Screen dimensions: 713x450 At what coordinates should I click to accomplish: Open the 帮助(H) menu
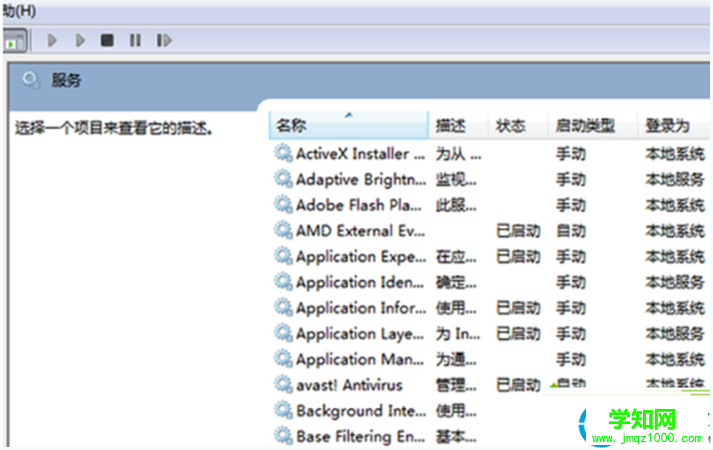click(18, 9)
